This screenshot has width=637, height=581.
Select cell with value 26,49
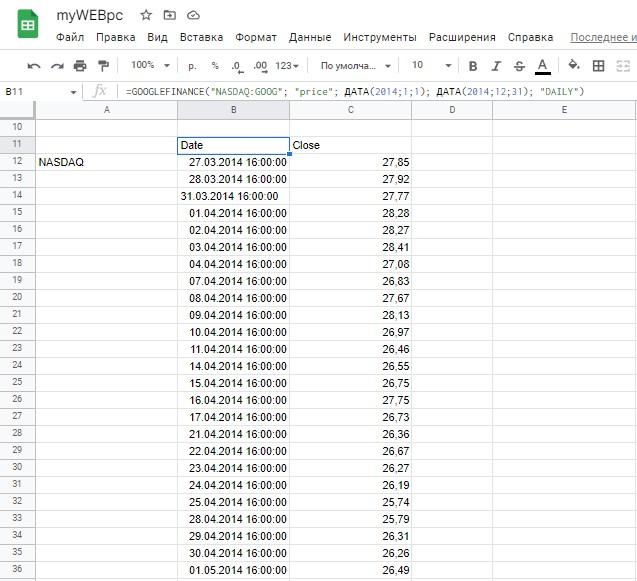coord(351,570)
